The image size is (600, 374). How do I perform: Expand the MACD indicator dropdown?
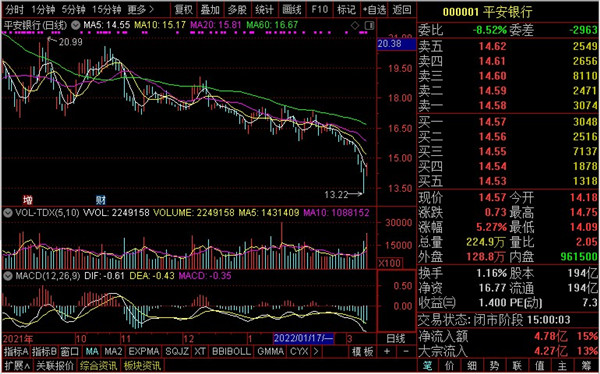point(8,276)
